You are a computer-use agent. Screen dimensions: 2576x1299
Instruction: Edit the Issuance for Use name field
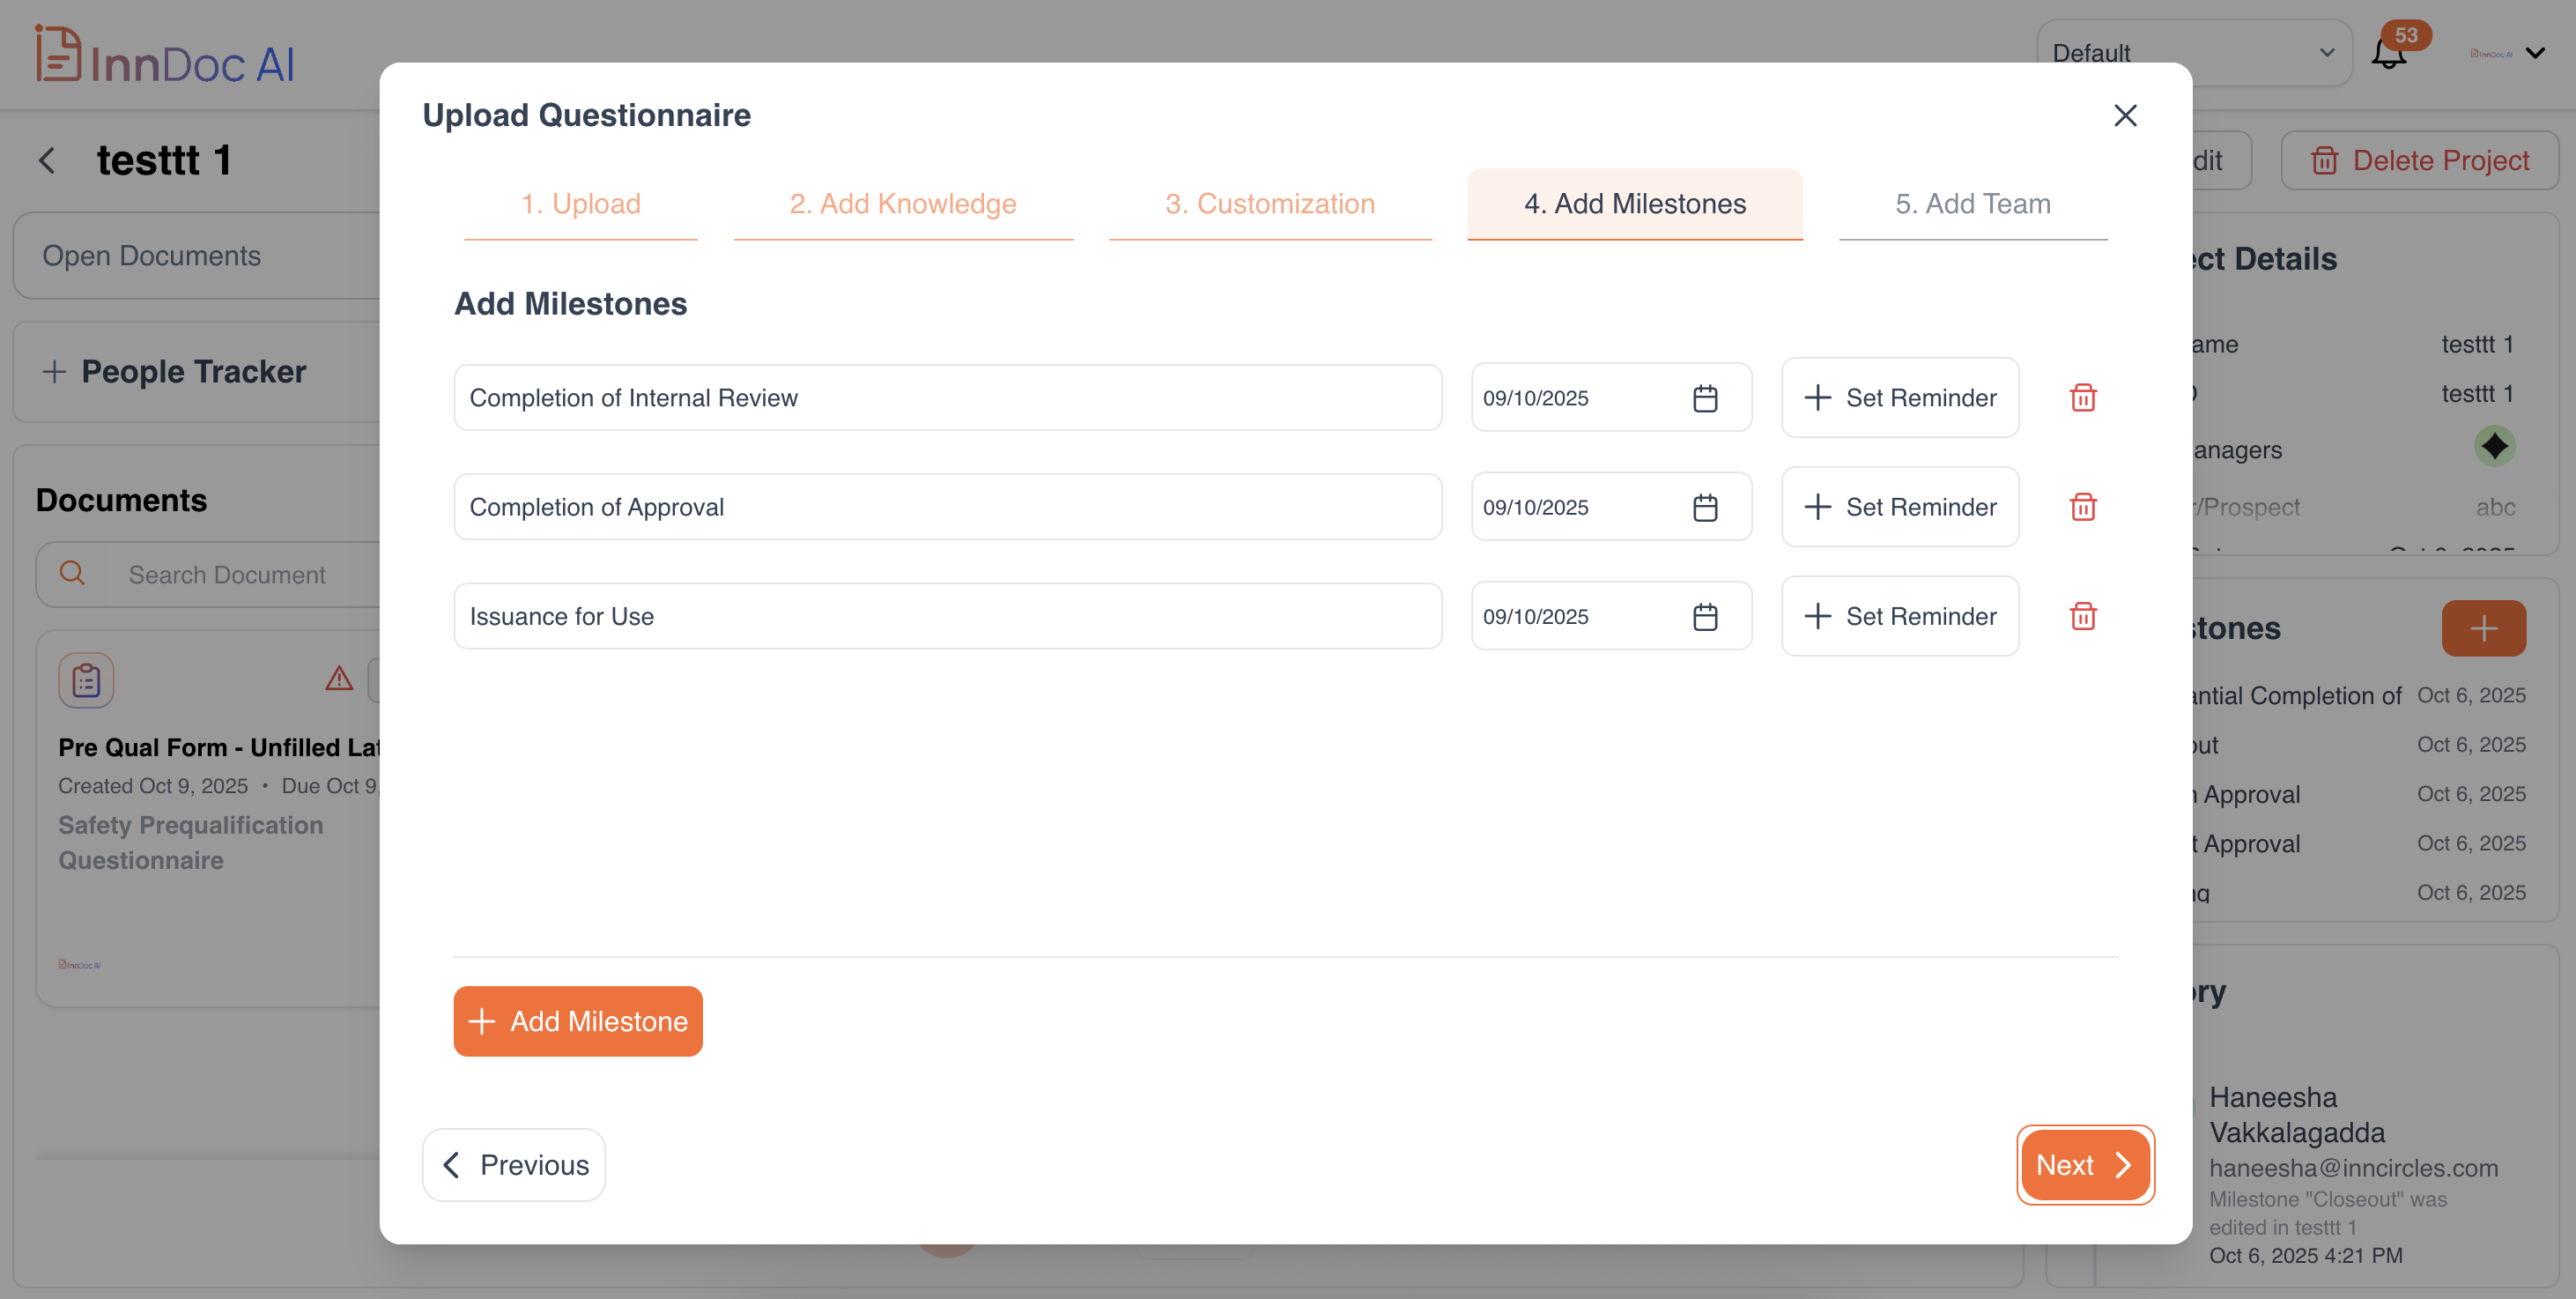946,616
